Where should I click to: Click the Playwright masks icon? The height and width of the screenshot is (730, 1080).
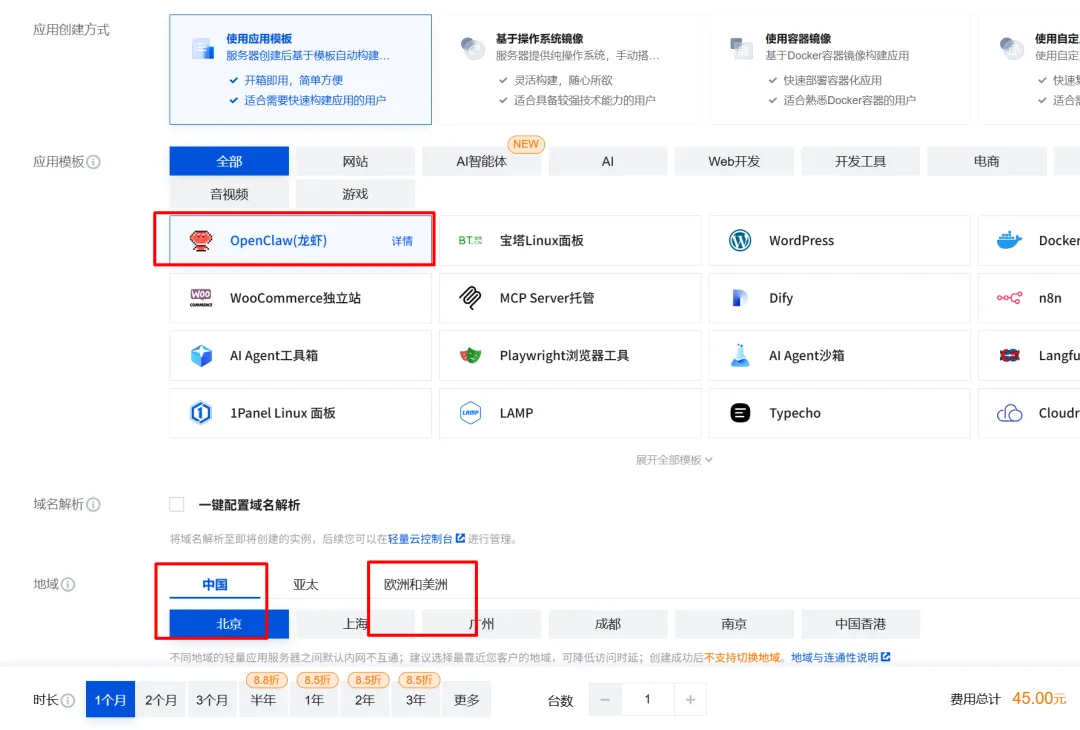click(470, 355)
